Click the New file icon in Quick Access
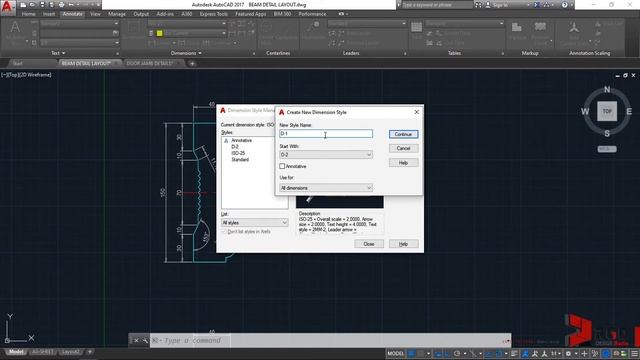The image size is (640, 360). 23,5
